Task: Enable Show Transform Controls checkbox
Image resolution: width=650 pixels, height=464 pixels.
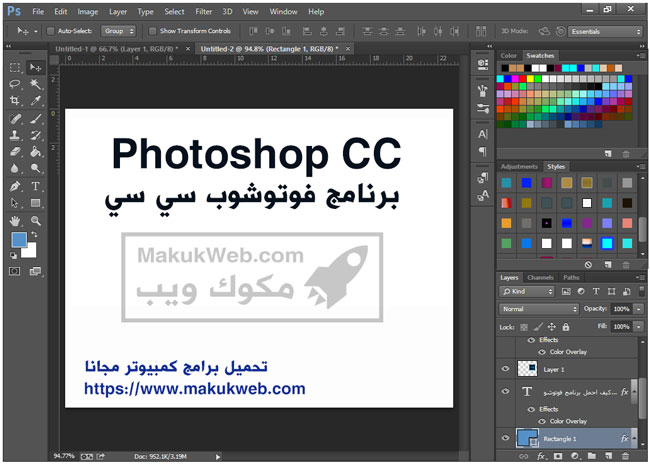Action: tap(153, 31)
